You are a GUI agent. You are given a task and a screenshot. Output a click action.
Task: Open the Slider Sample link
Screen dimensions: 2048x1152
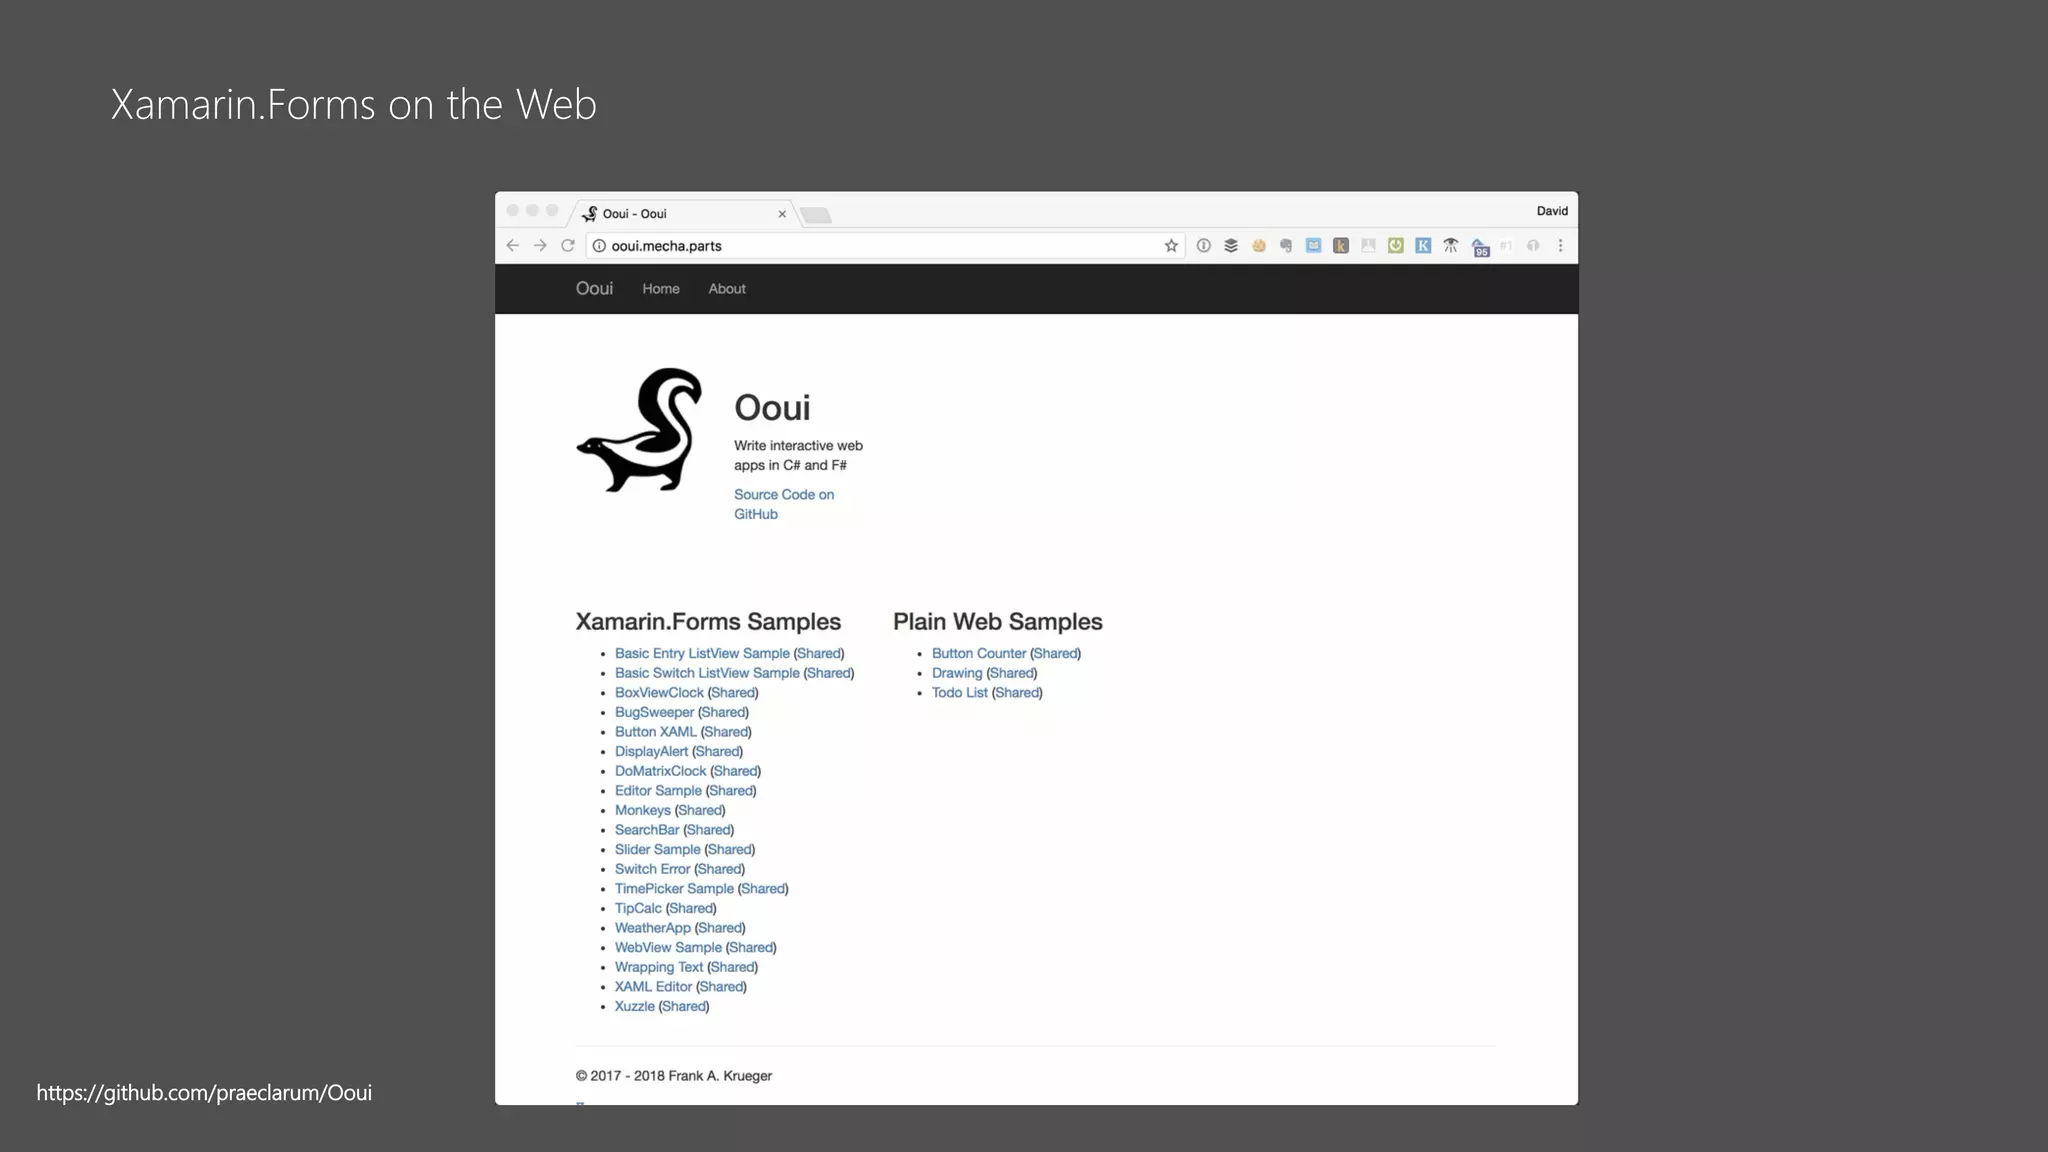coord(657,850)
